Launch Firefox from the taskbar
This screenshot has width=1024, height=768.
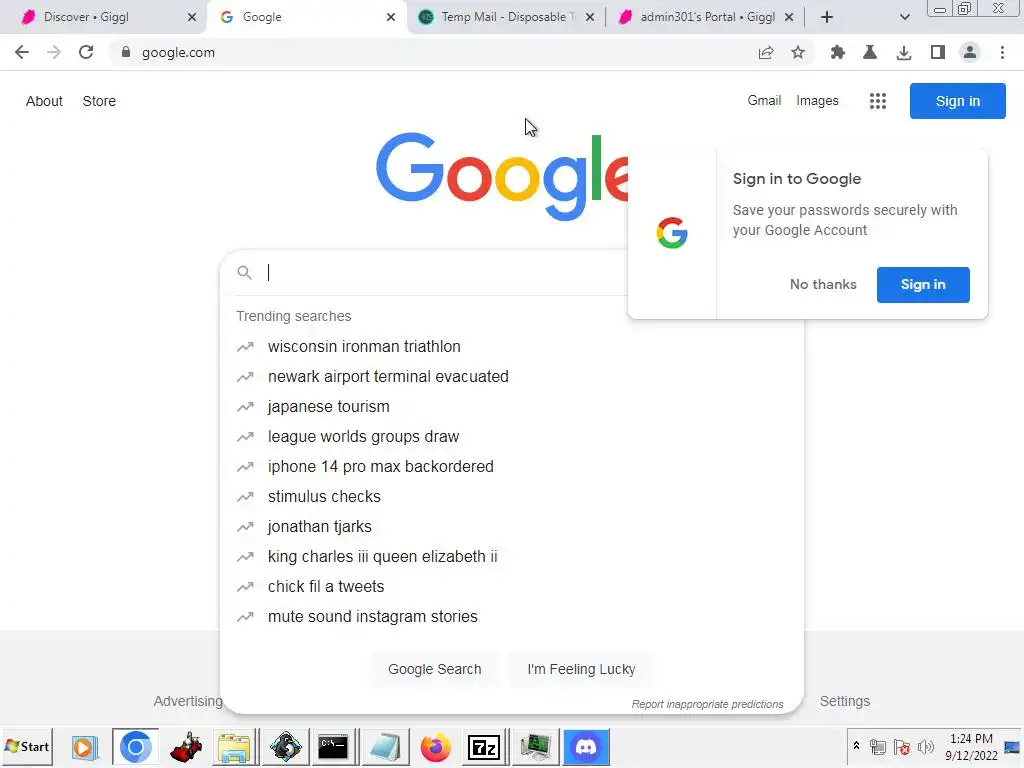[x=436, y=746]
